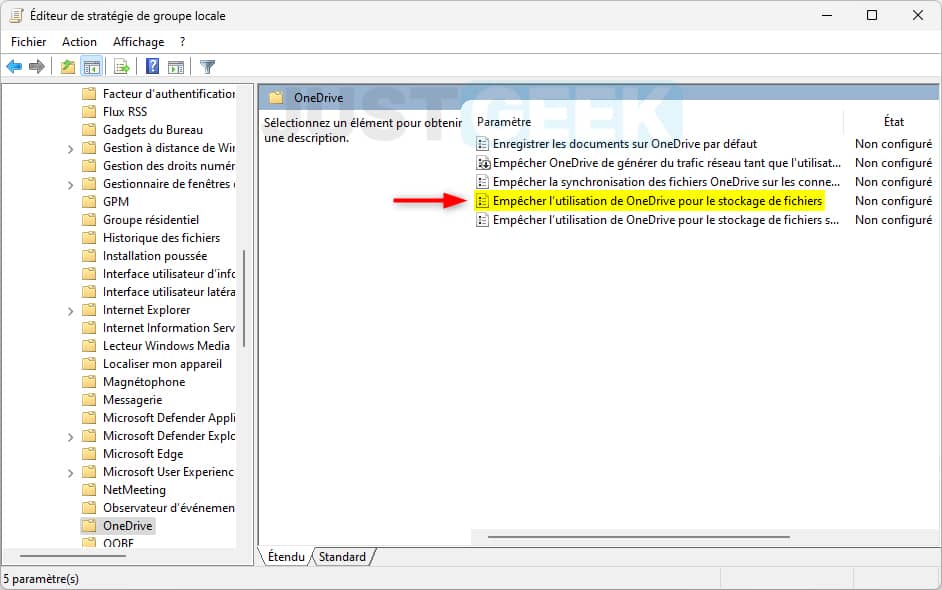The height and width of the screenshot is (590, 942).
Task: Expand the Gestion à distance de Windows node
Action: point(70,148)
